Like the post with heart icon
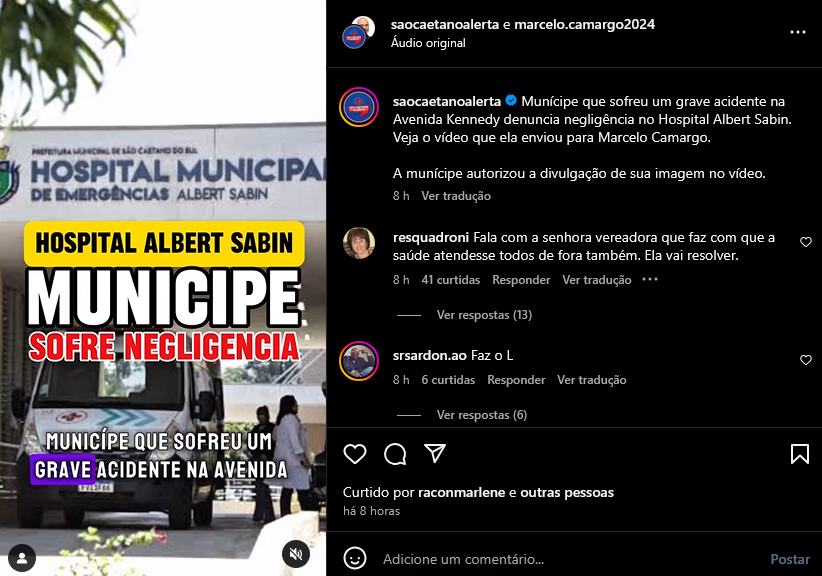Screen dimensions: 822x576 (355, 454)
